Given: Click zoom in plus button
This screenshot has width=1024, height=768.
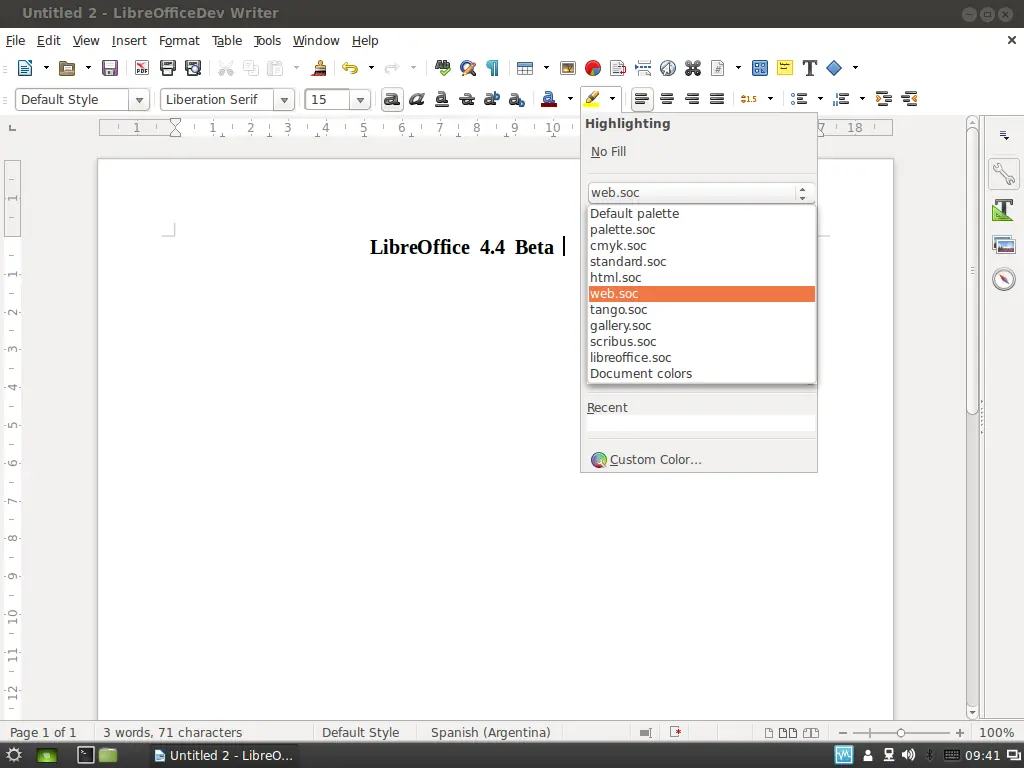Looking at the screenshot, I should [x=959, y=733].
